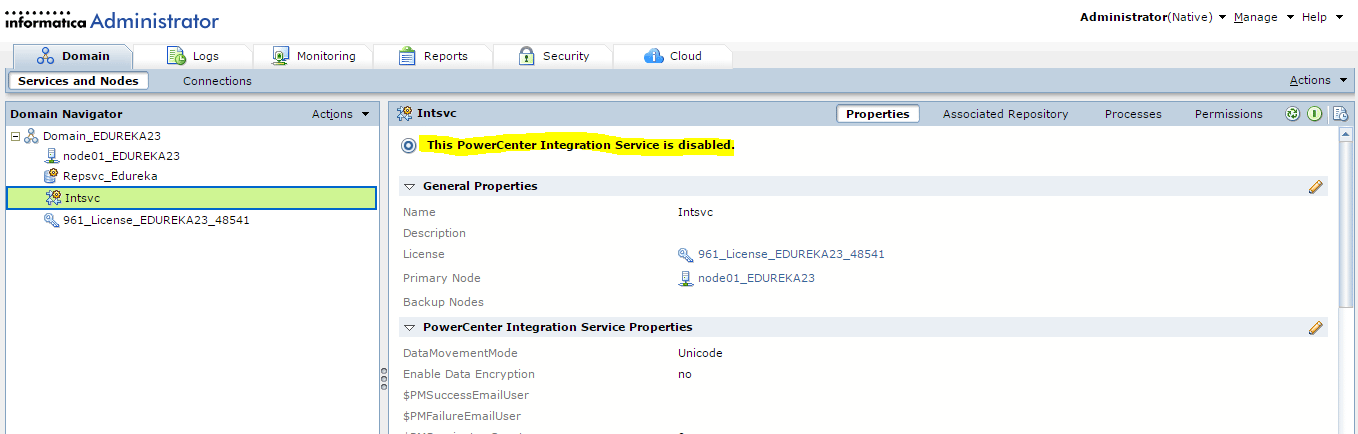Click the Repsvc_Edureka repository service icon
This screenshot has width=1358, height=434.
click(51, 176)
